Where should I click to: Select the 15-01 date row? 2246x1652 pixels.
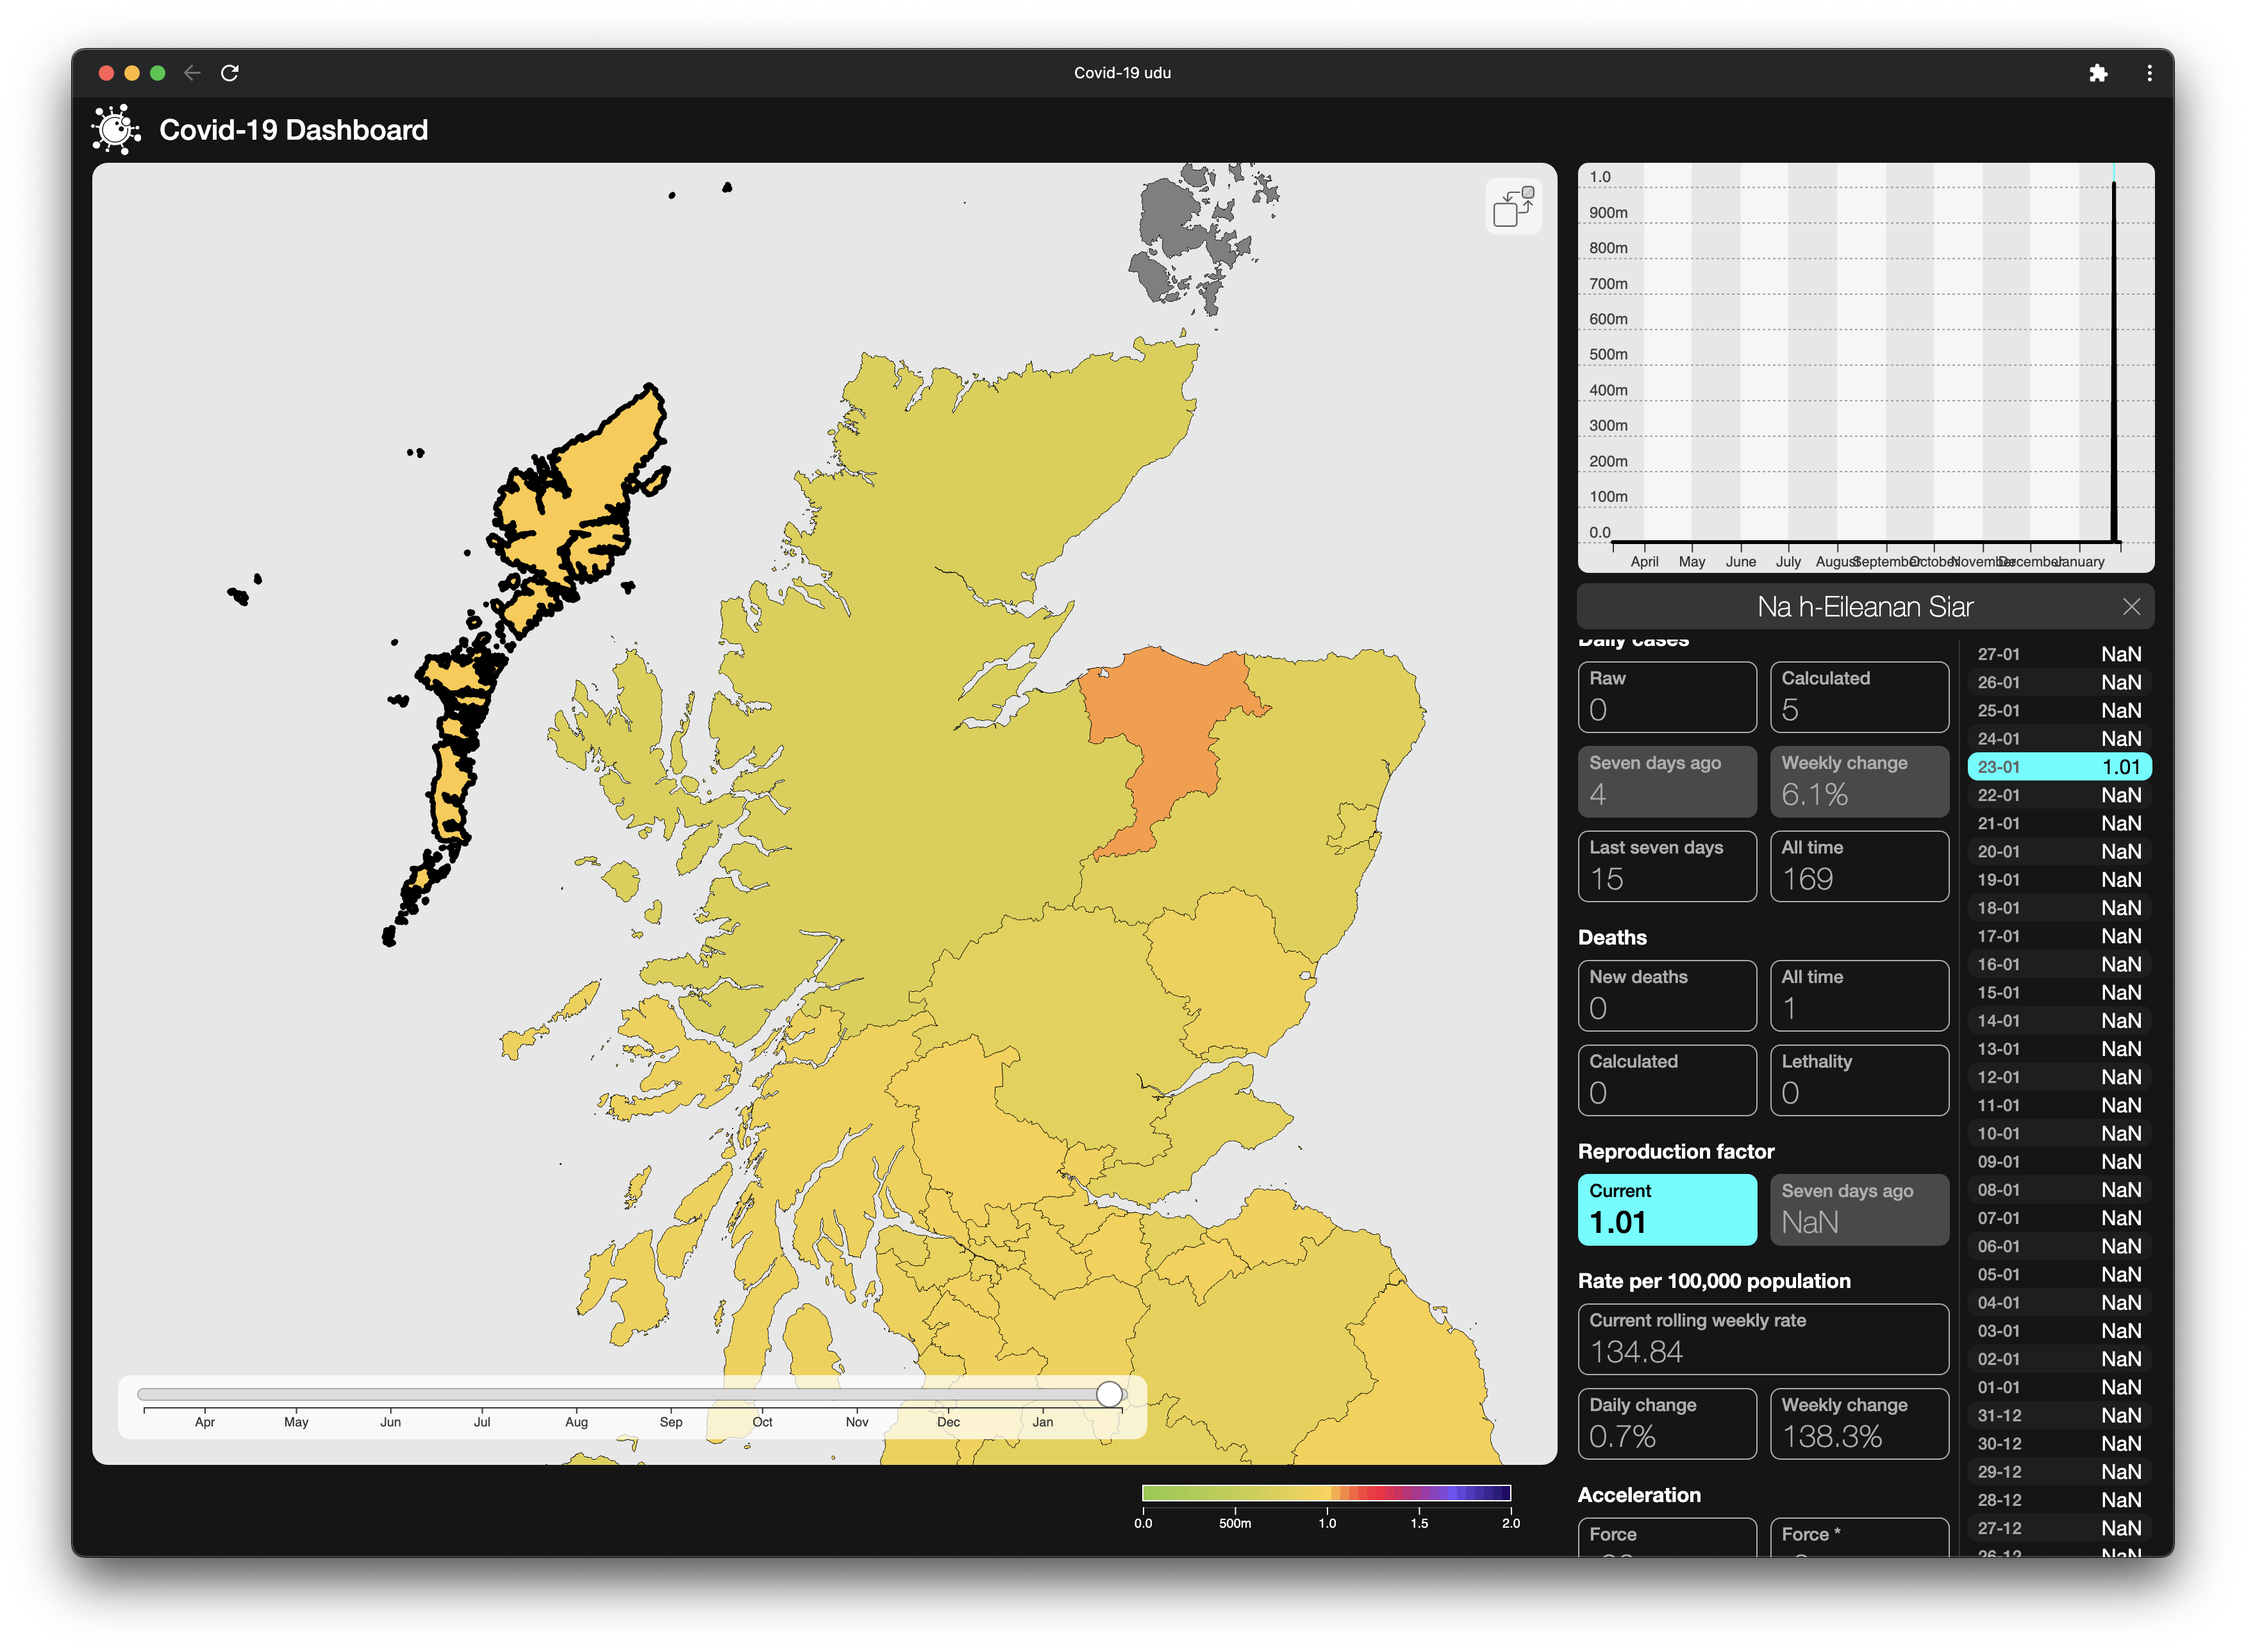(2059, 992)
